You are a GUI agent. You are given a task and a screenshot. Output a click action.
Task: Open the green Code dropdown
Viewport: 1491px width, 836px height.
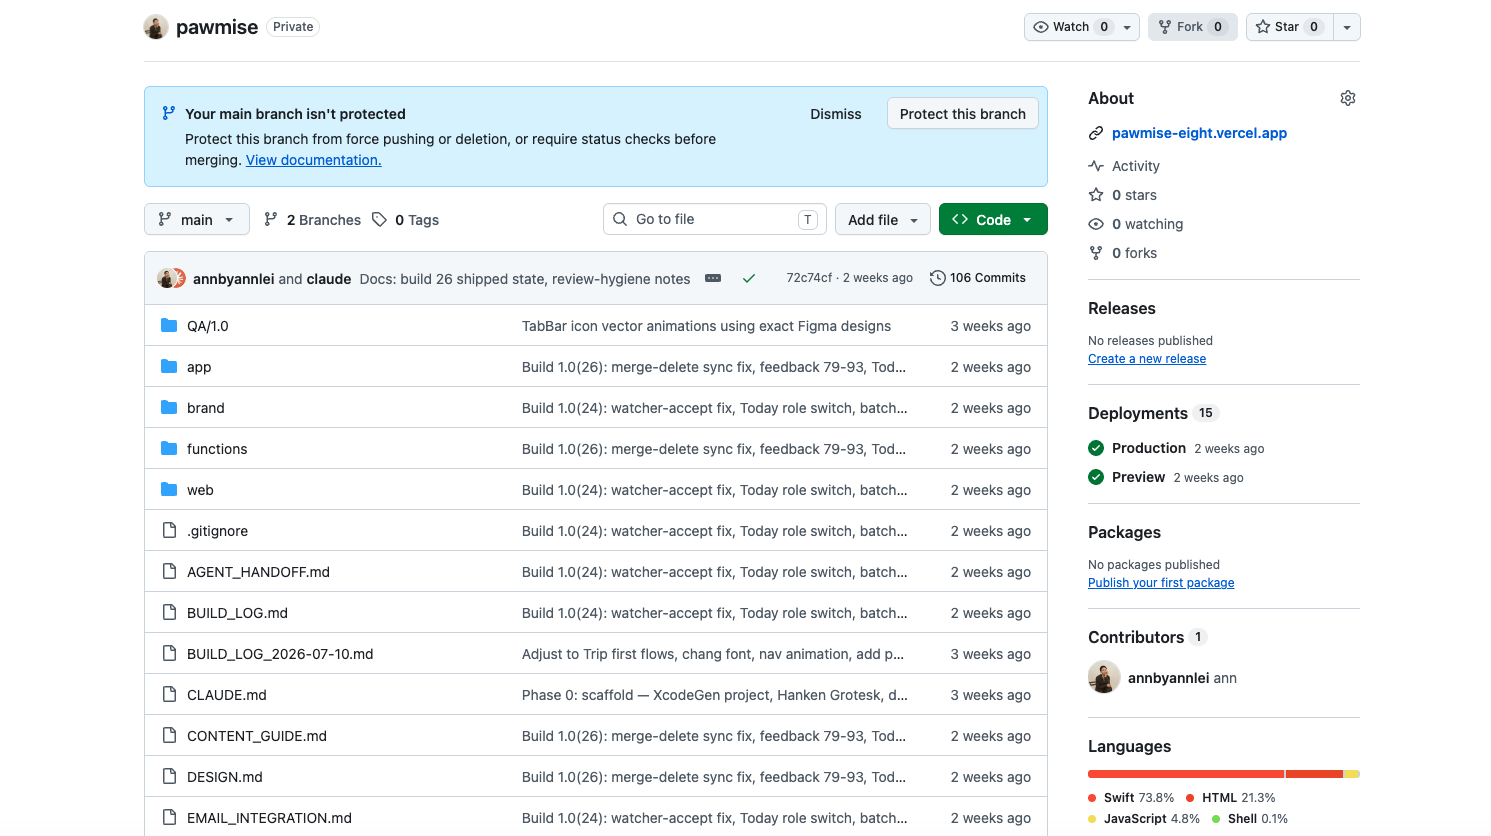pos(993,219)
